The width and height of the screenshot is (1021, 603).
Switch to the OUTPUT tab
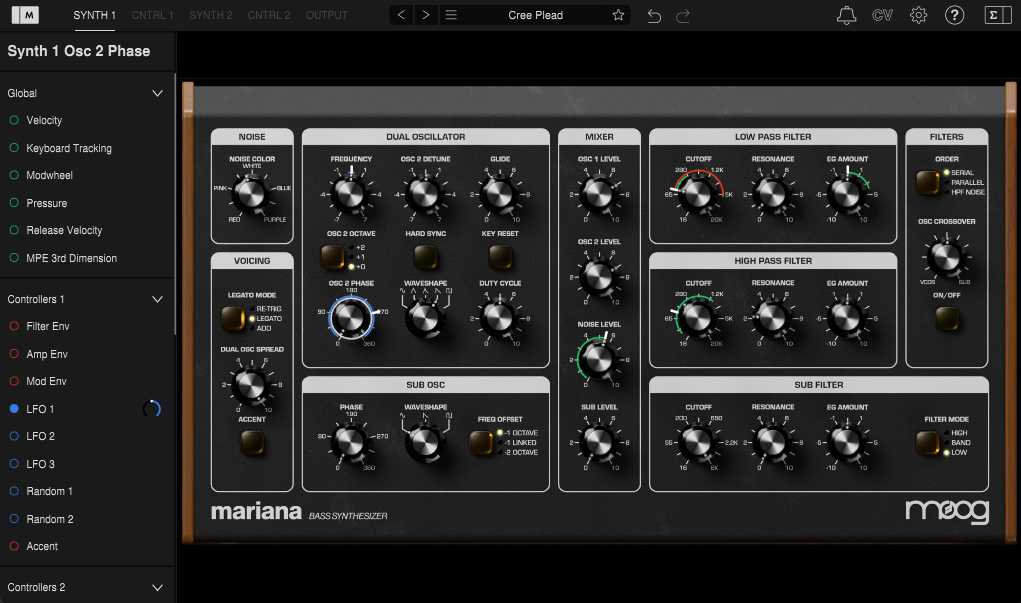click(327, 15)
